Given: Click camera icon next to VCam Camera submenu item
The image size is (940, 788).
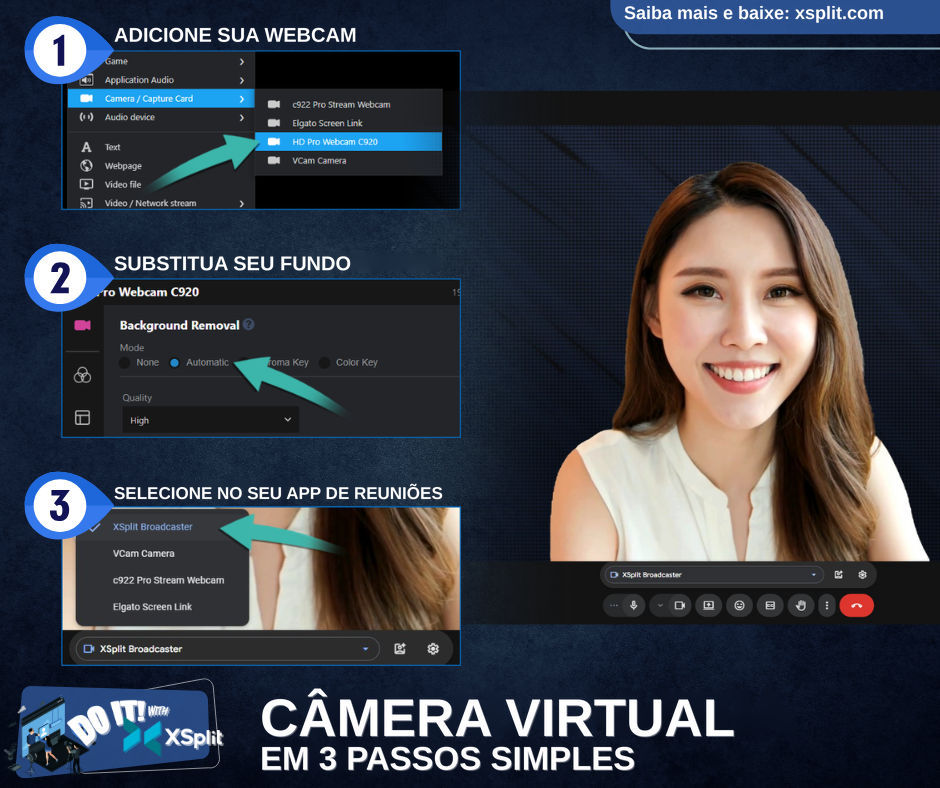Looking at the screenshot, I should pyautogui.click(x=274, y=160).
